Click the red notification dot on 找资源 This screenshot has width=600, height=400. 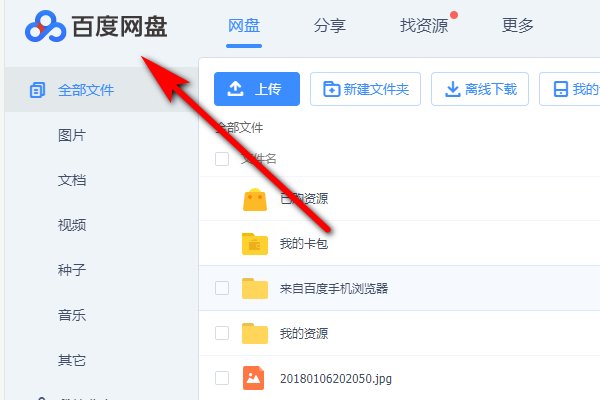coord(454,15)
